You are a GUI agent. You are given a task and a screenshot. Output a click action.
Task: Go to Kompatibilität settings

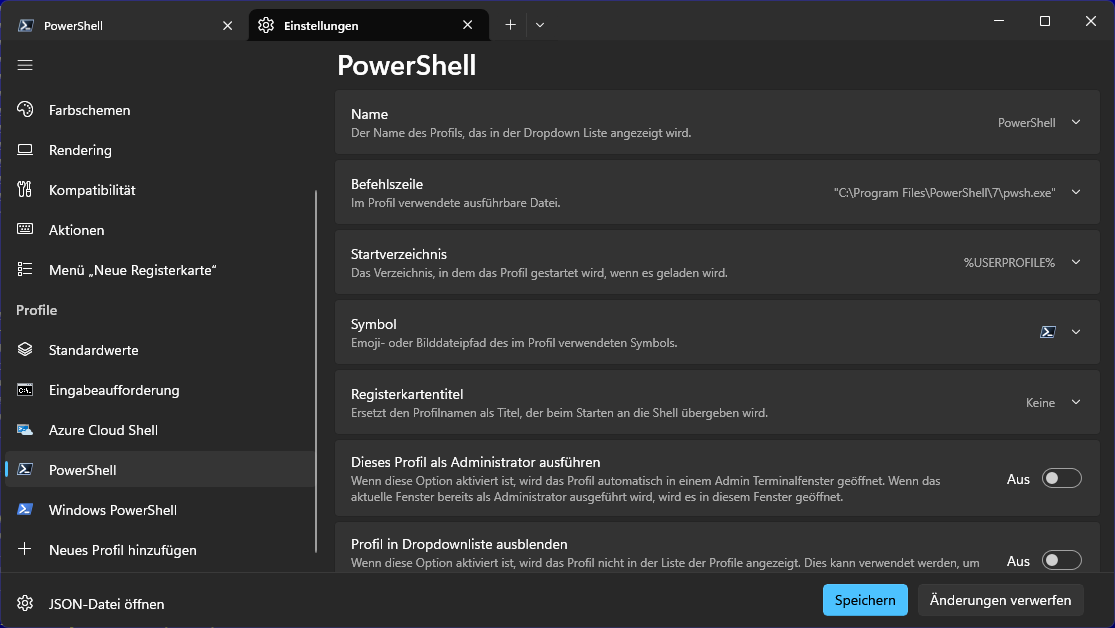pos(160,189)
